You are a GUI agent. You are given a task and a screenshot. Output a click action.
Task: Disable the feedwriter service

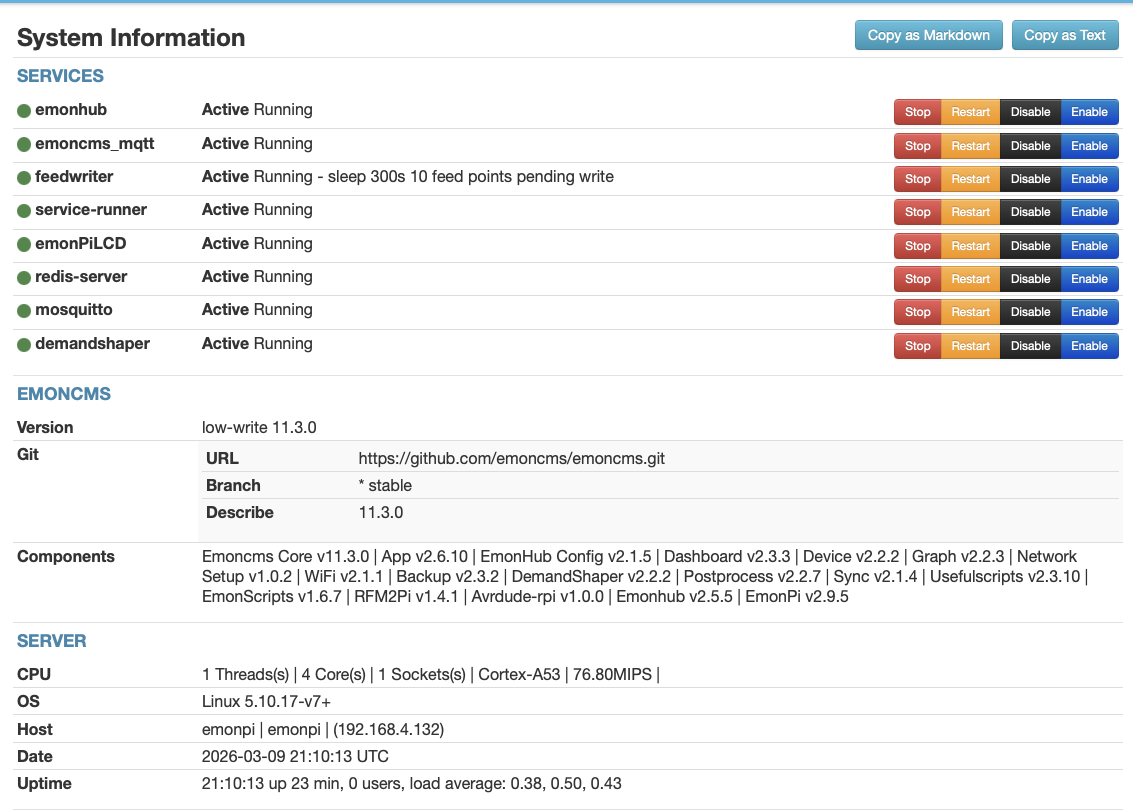1030,179
